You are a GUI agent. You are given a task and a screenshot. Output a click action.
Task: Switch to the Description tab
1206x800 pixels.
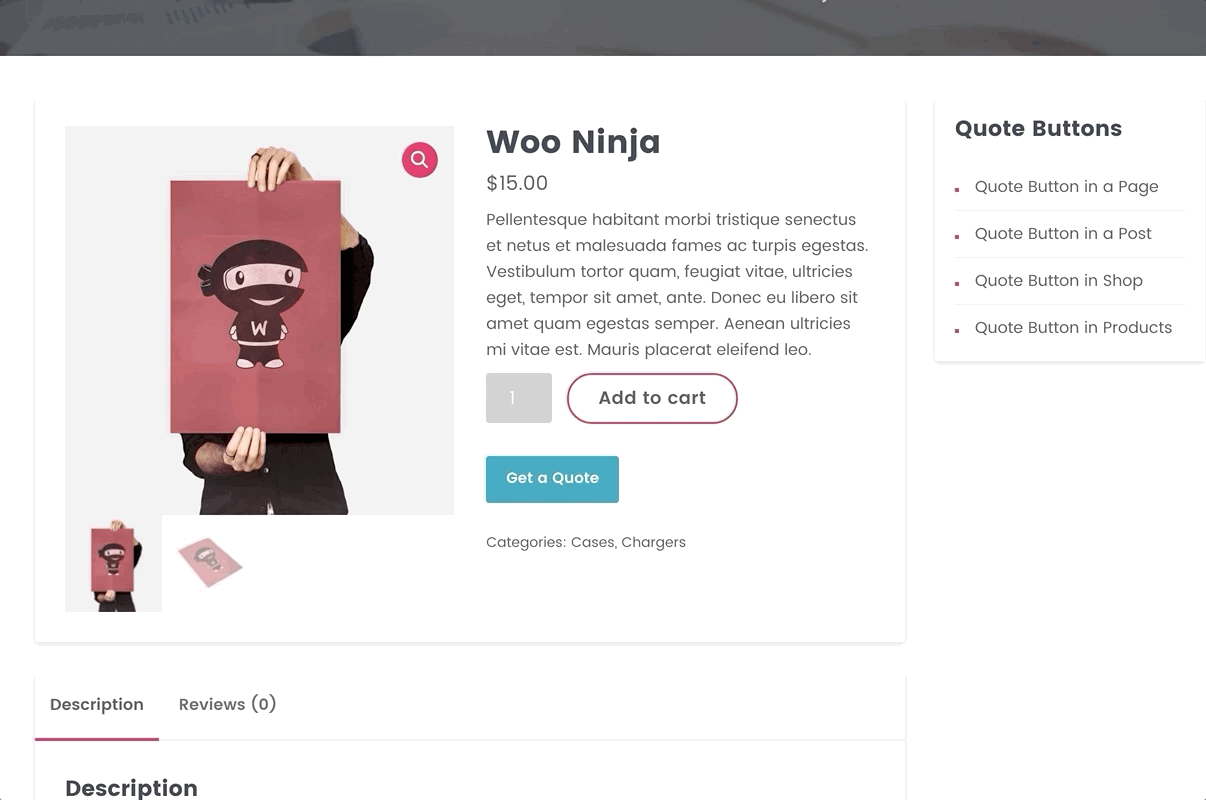pyautogui.click(x=97, y=705)
